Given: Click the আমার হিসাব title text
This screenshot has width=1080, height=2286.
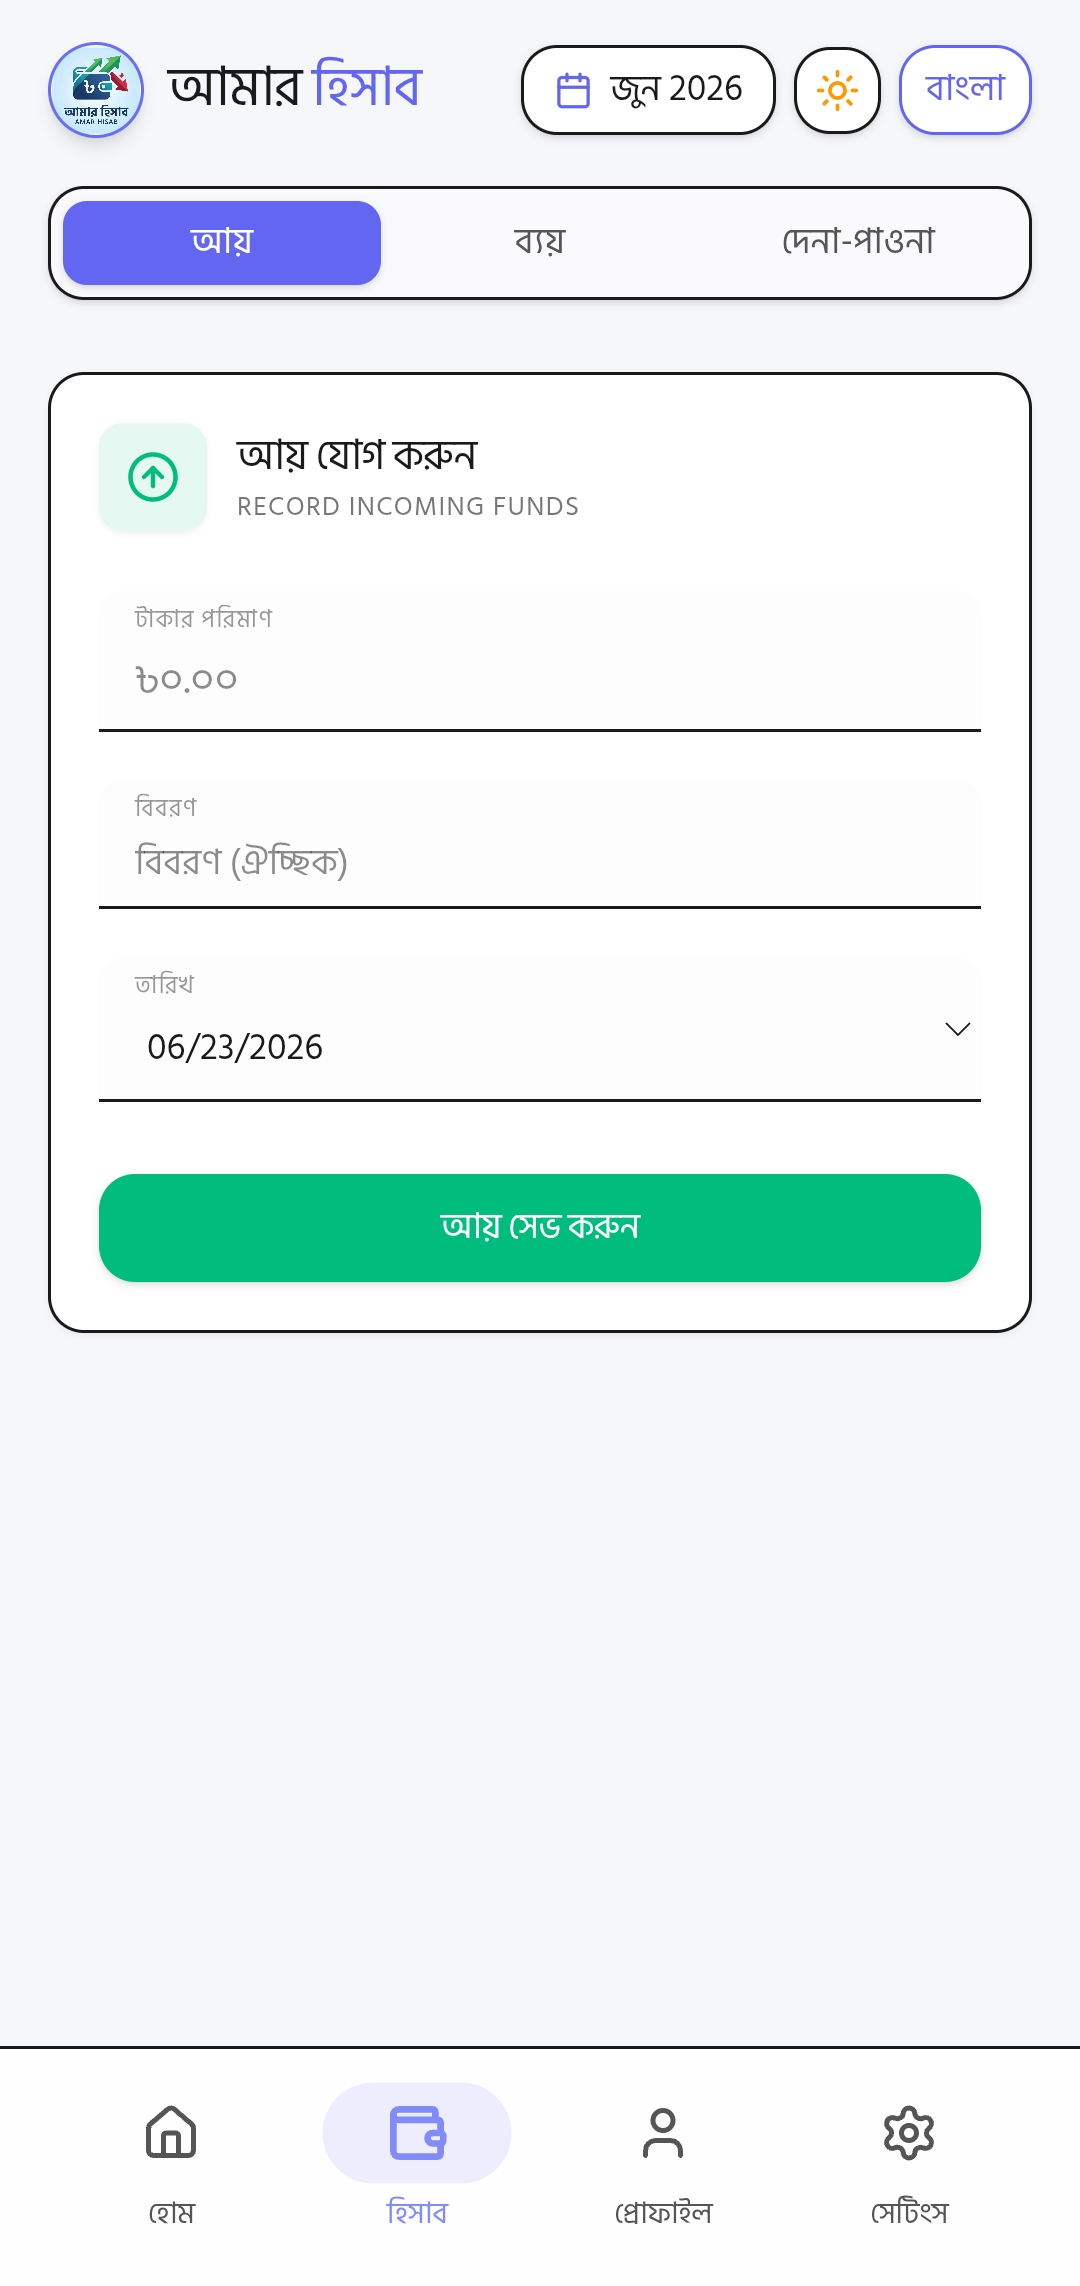Looking at the screenshot, I should 296,86.
